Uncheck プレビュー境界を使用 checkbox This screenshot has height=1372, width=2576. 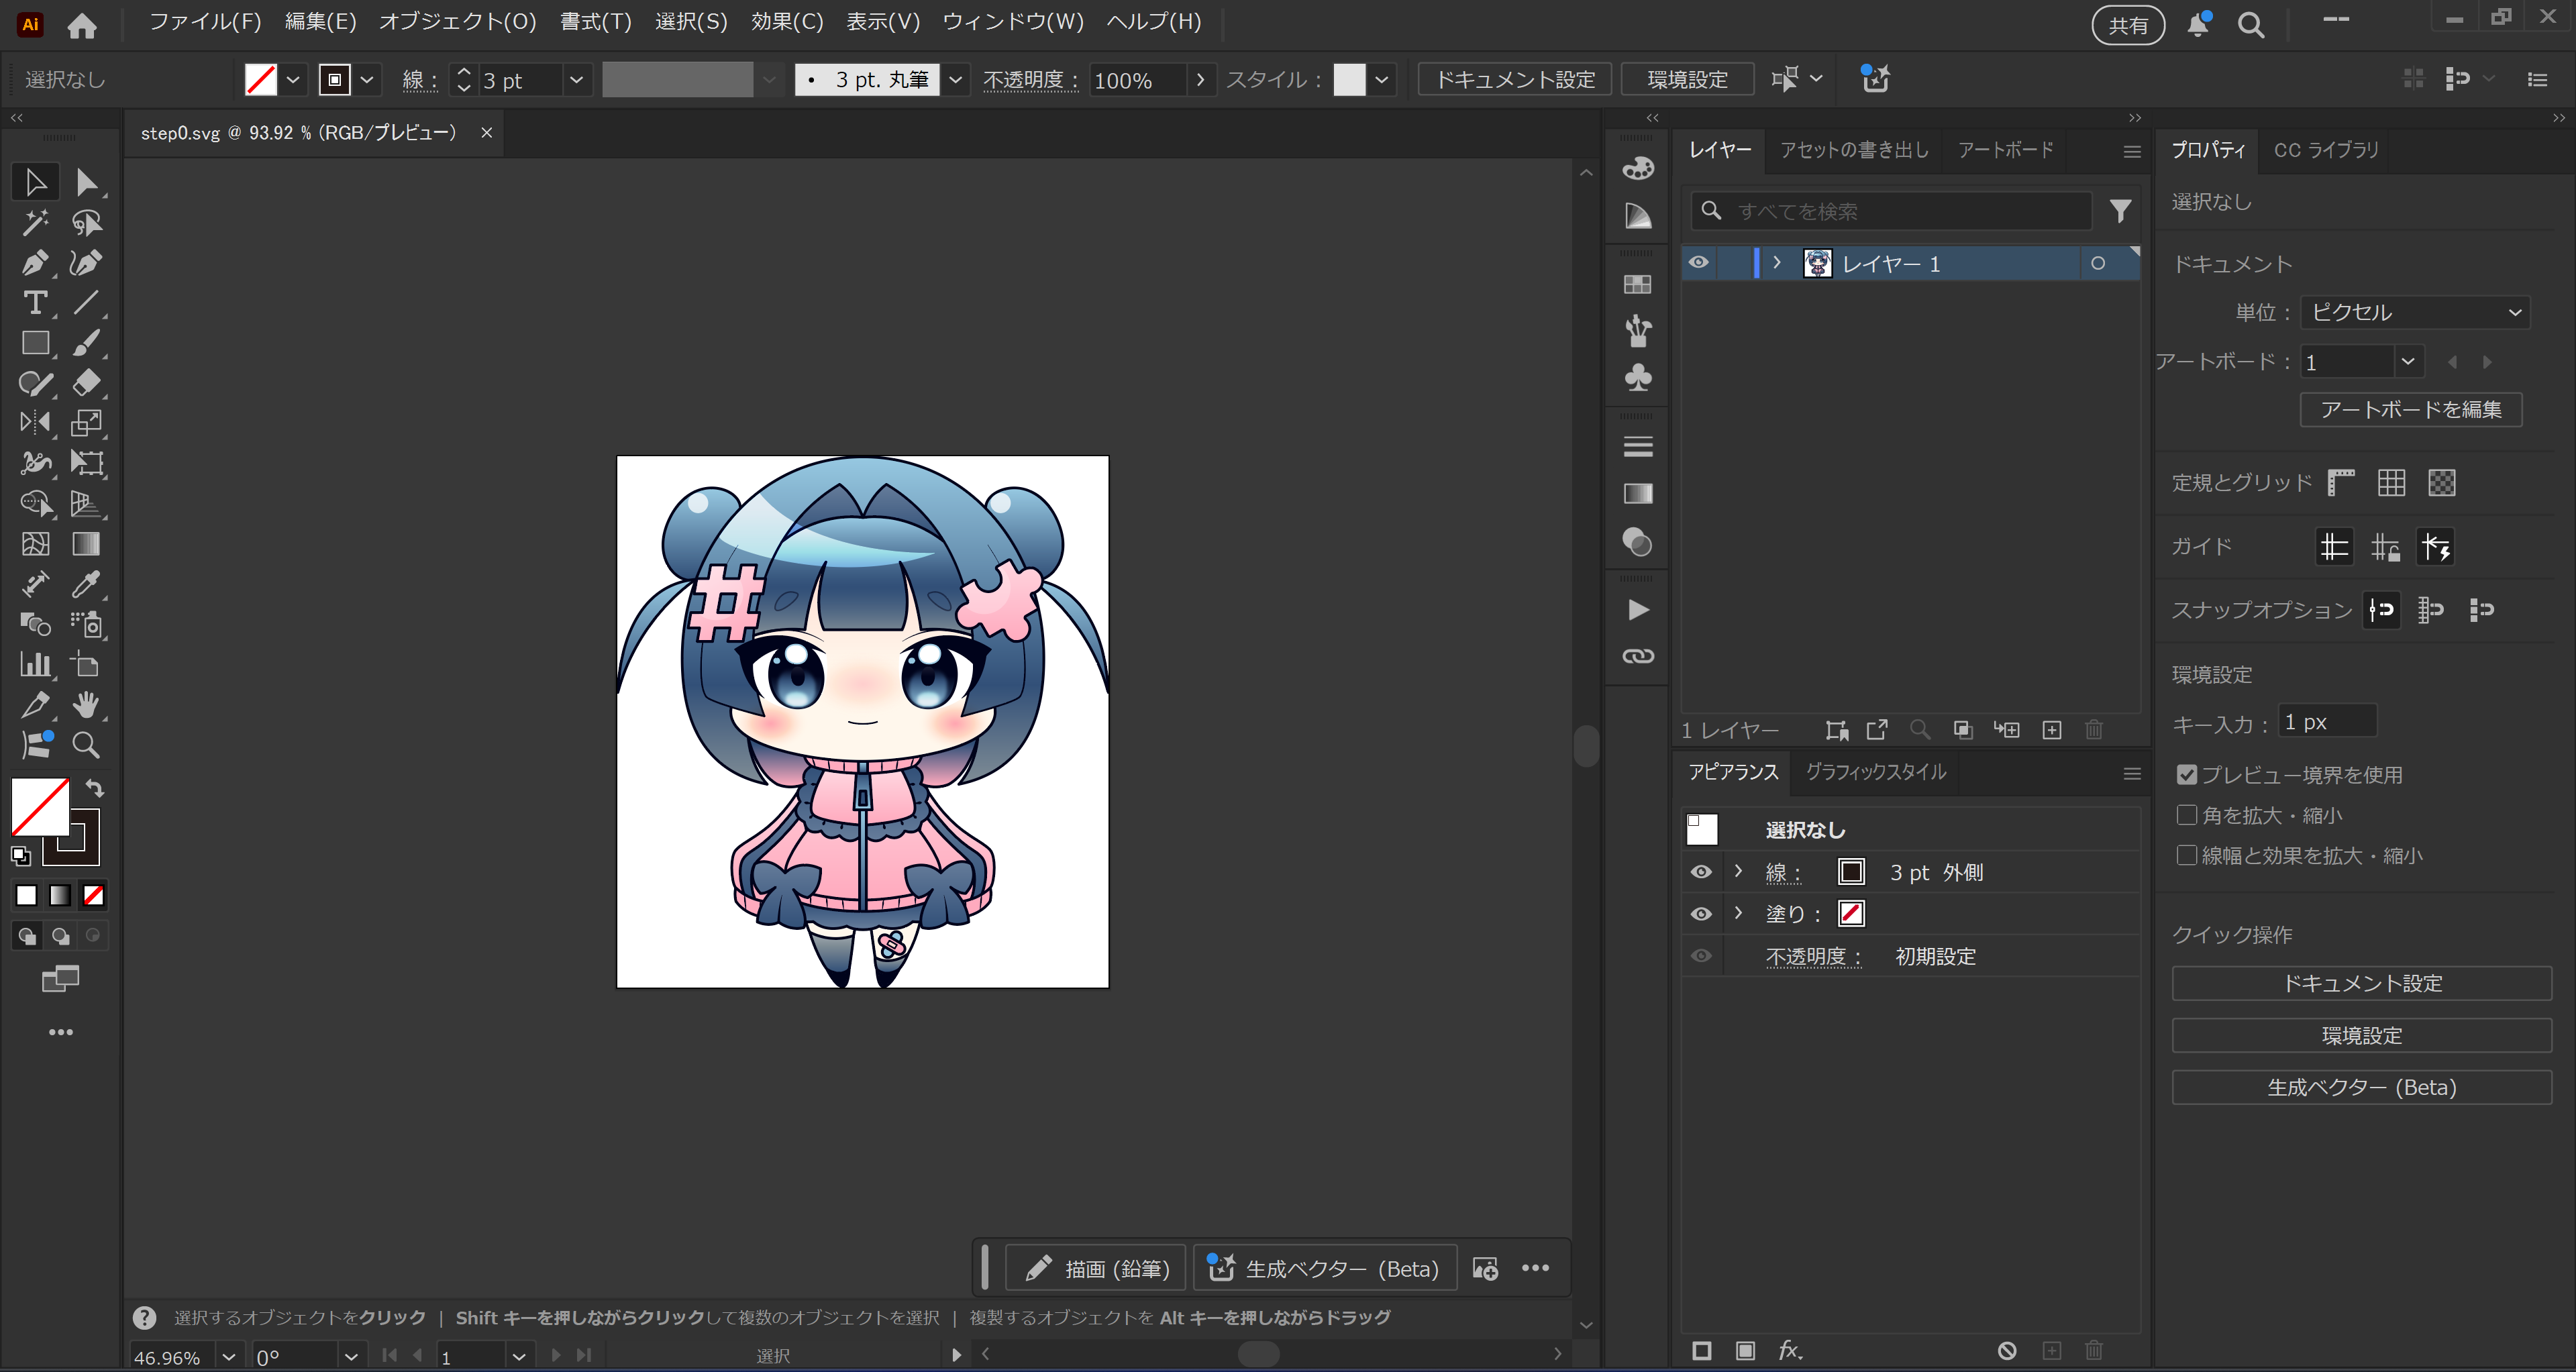2187,775
